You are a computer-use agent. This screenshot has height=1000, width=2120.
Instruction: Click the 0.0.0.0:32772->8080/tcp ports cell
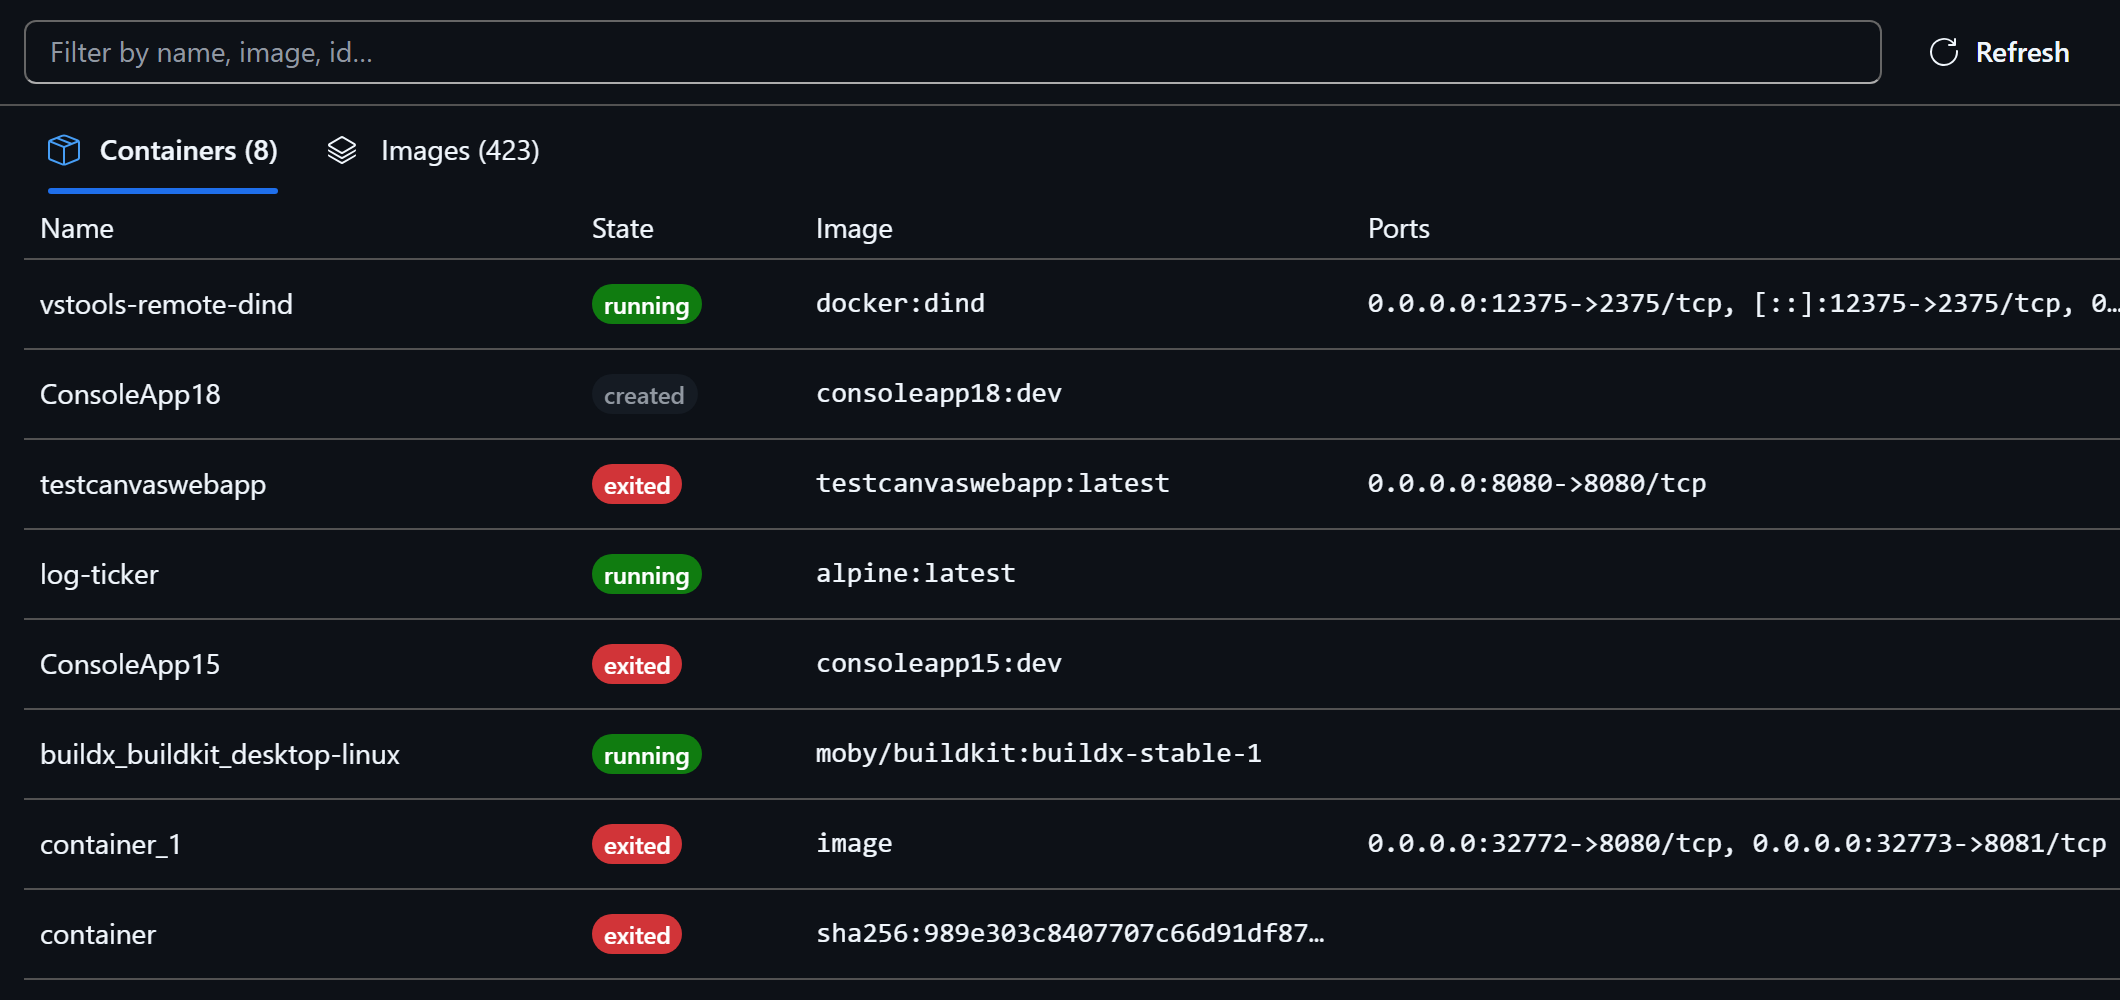[x=1737, y=844]
